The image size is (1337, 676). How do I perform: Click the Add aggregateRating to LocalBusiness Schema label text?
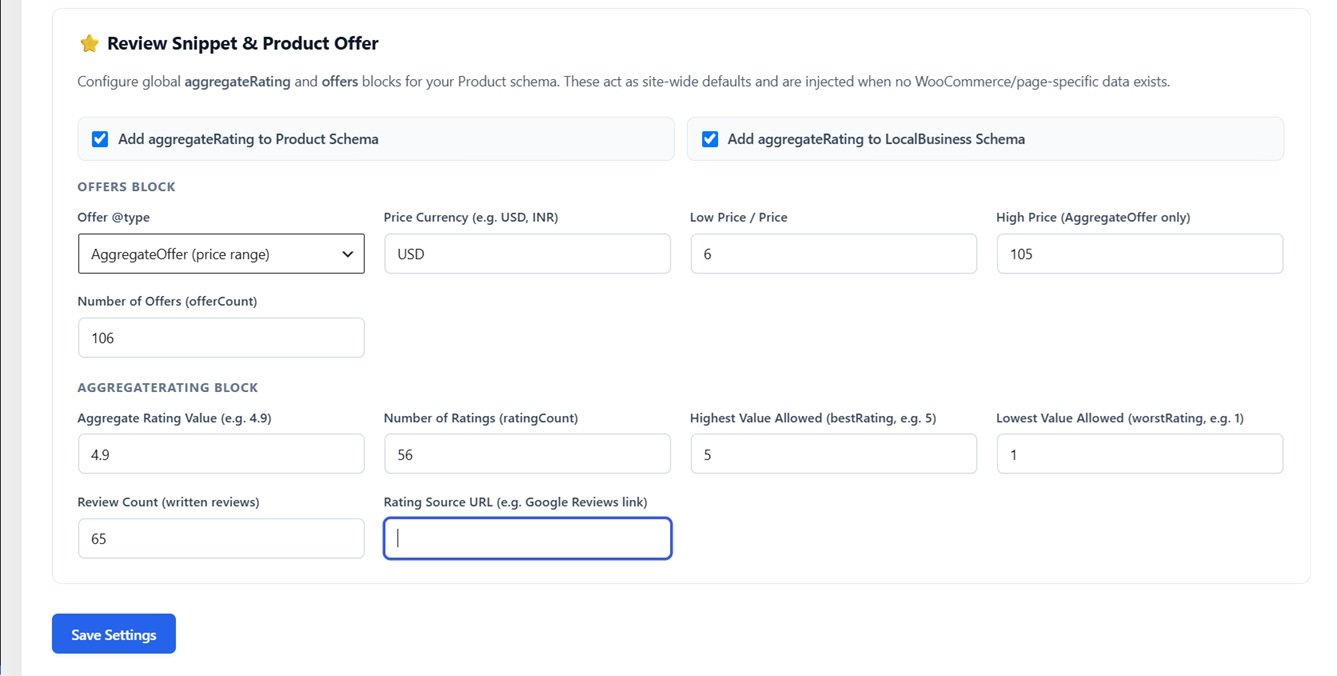click(876, 139)
